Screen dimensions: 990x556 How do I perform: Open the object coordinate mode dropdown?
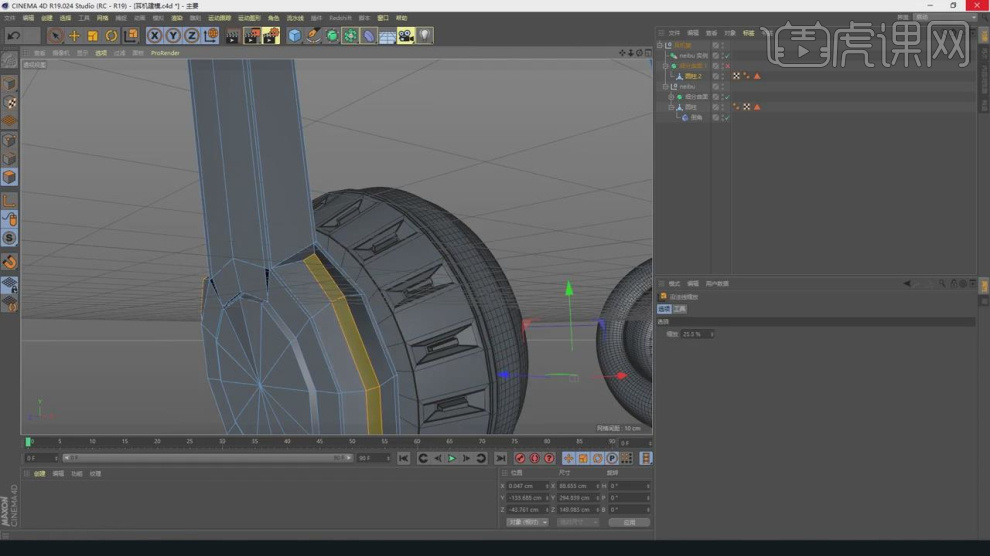click(x=528, y=522)
